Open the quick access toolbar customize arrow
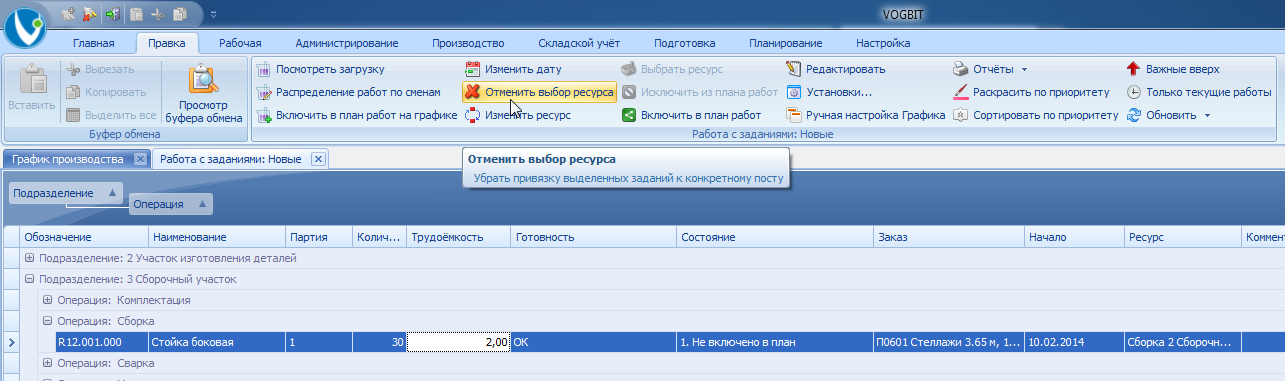Viewport: 1285px width, 381px height. coord(214,14)
